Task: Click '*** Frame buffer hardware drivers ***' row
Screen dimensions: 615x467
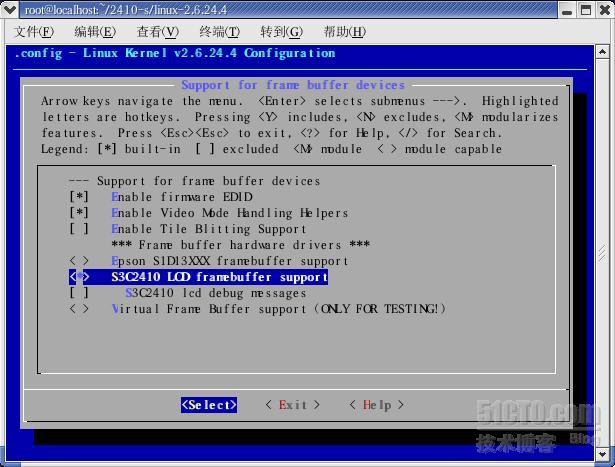Action: [240, 245]
